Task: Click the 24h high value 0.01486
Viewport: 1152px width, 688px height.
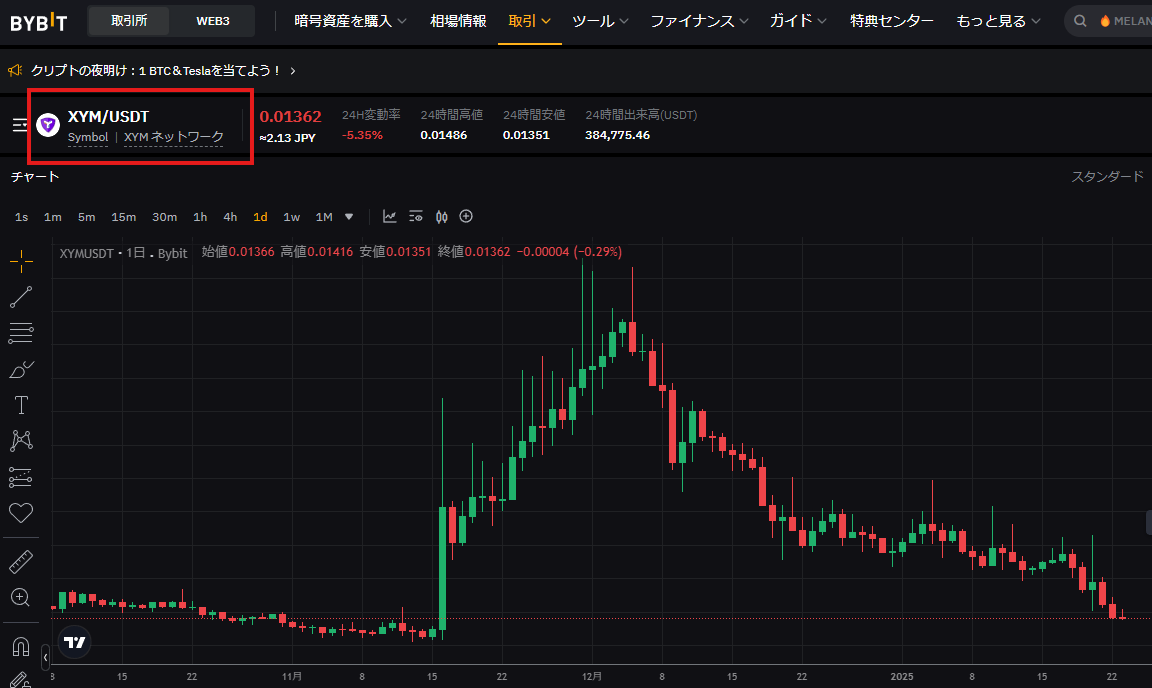Action: [444, 135]
